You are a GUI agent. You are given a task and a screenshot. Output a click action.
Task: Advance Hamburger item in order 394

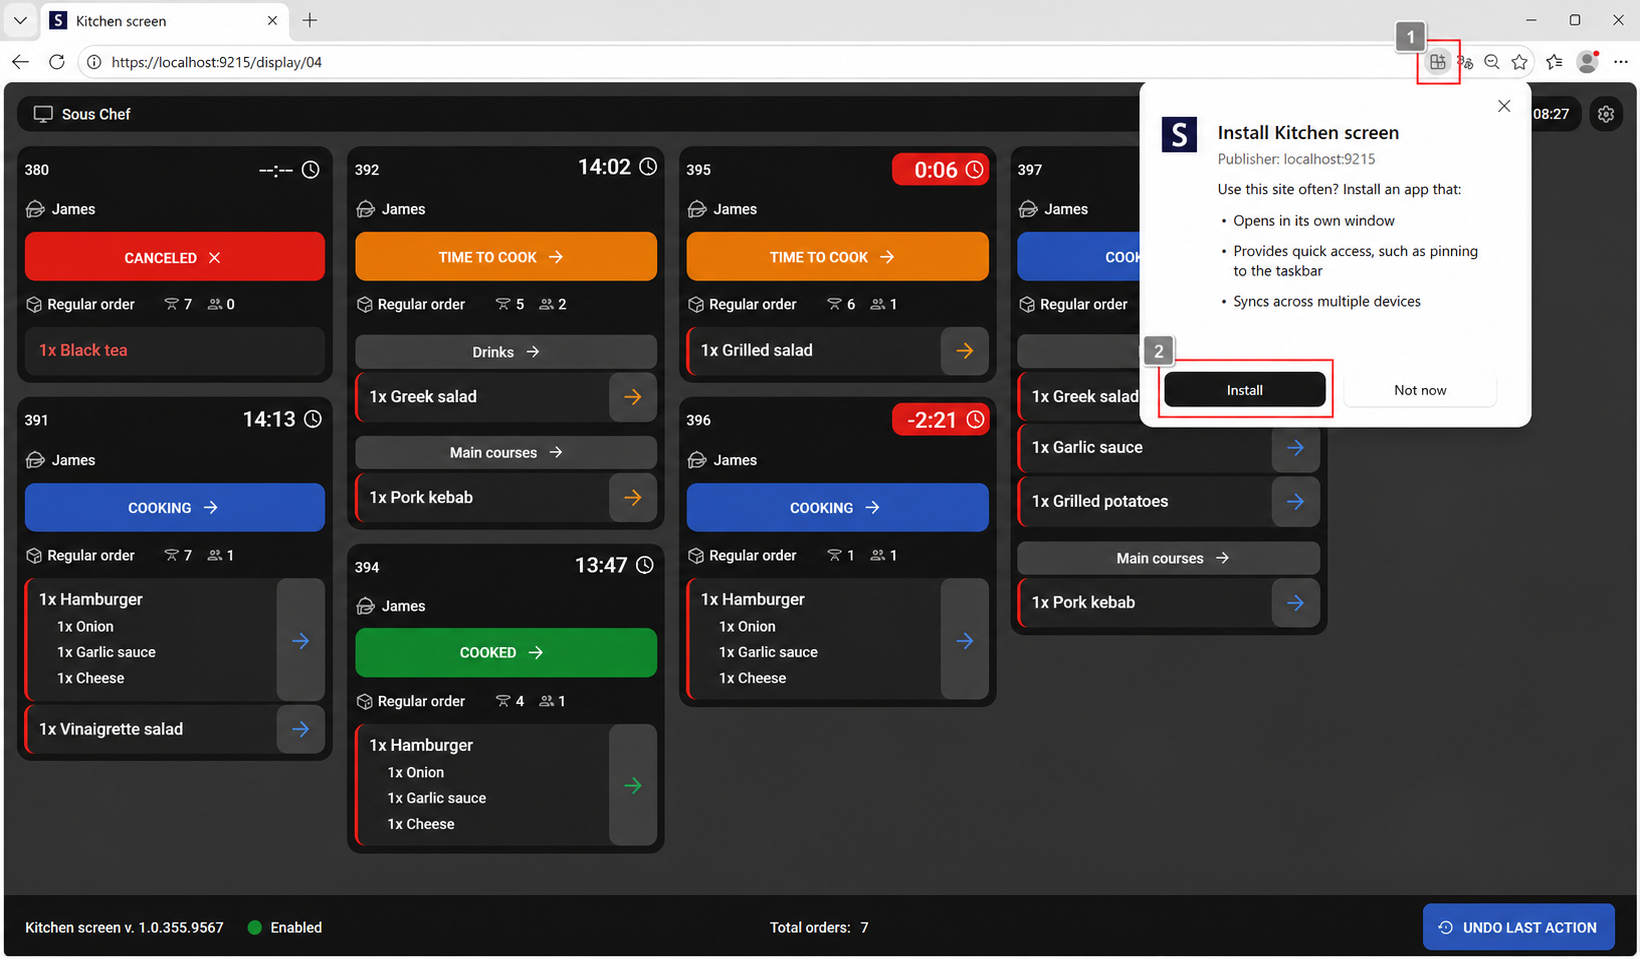[x=633, y=785]
